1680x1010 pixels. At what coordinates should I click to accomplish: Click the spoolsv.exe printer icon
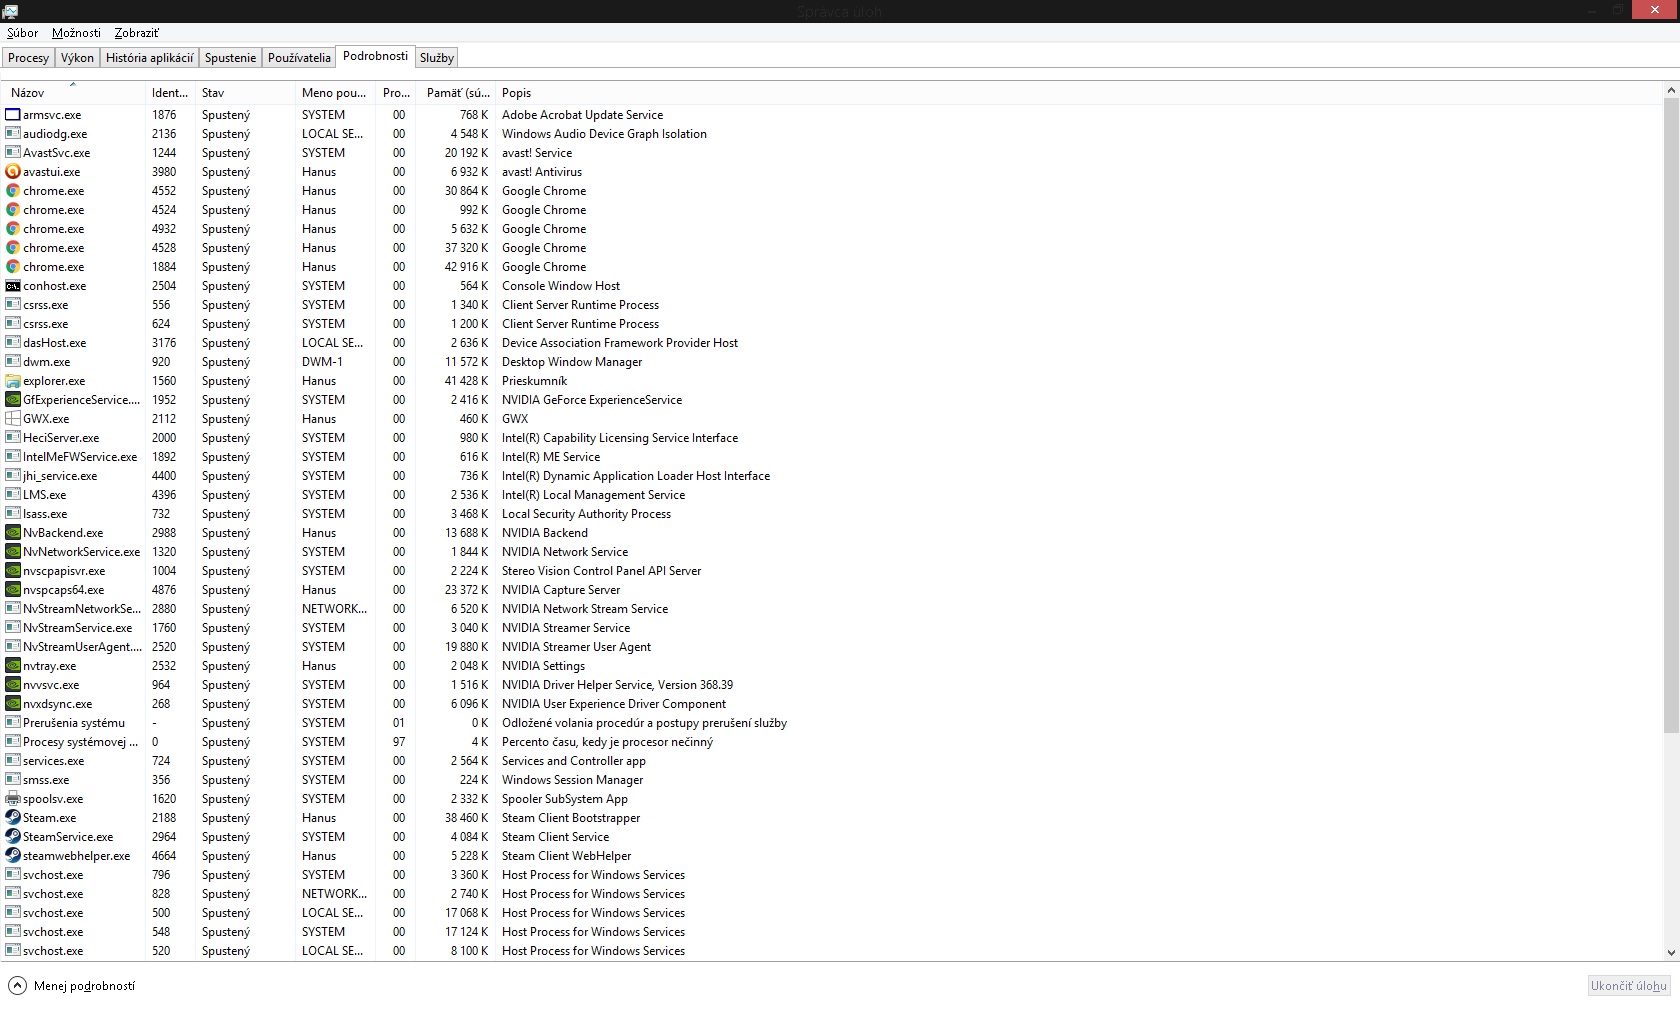13,799
